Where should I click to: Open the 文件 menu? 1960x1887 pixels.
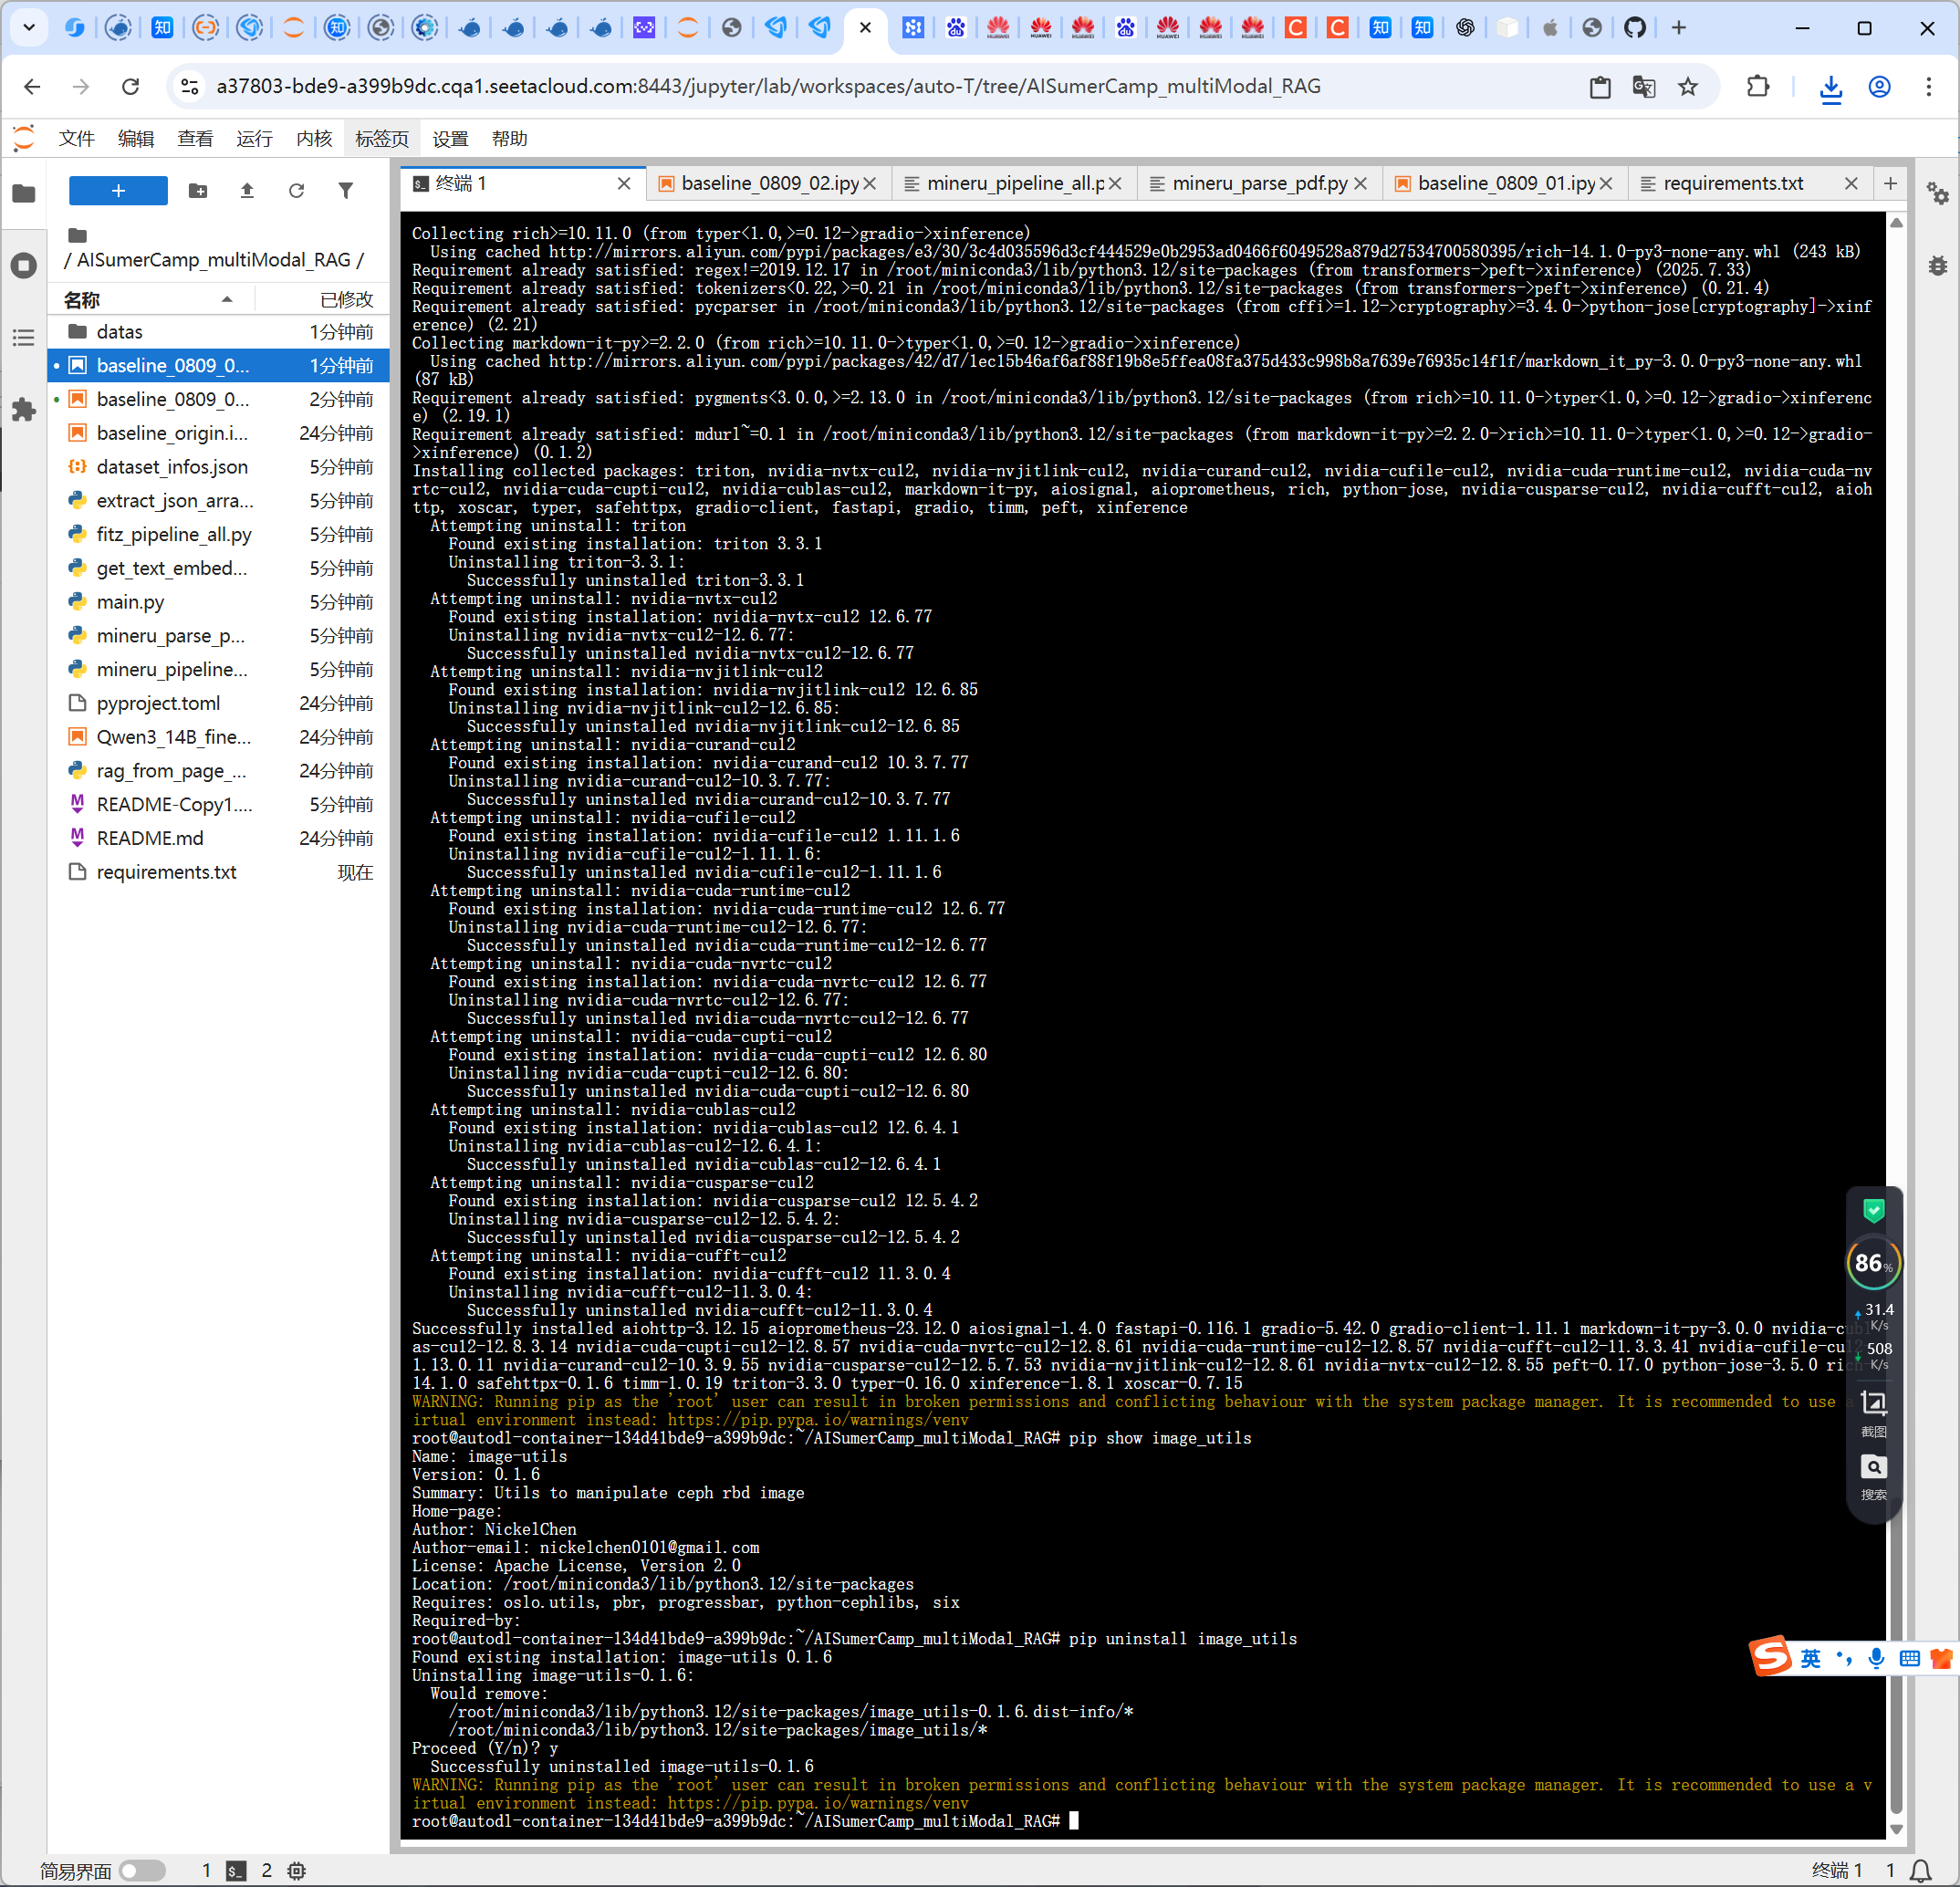click(x=76, y=138)
